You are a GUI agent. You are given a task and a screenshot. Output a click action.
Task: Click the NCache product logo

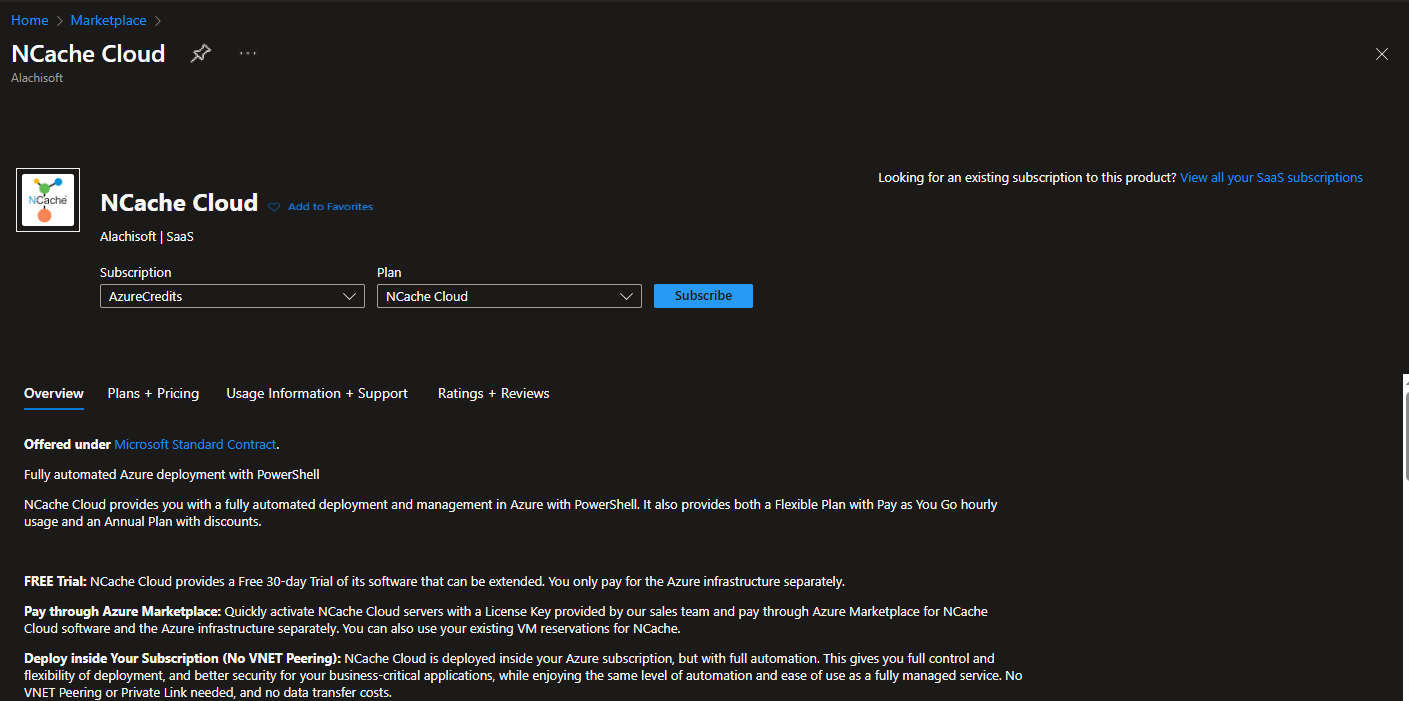coord(48,200)
